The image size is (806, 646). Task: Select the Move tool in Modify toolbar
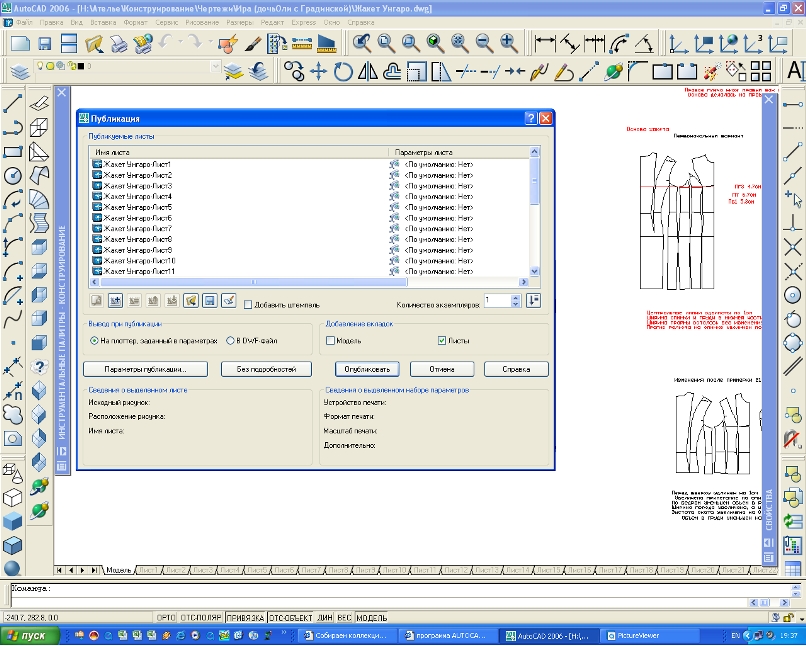coord(319,71)
